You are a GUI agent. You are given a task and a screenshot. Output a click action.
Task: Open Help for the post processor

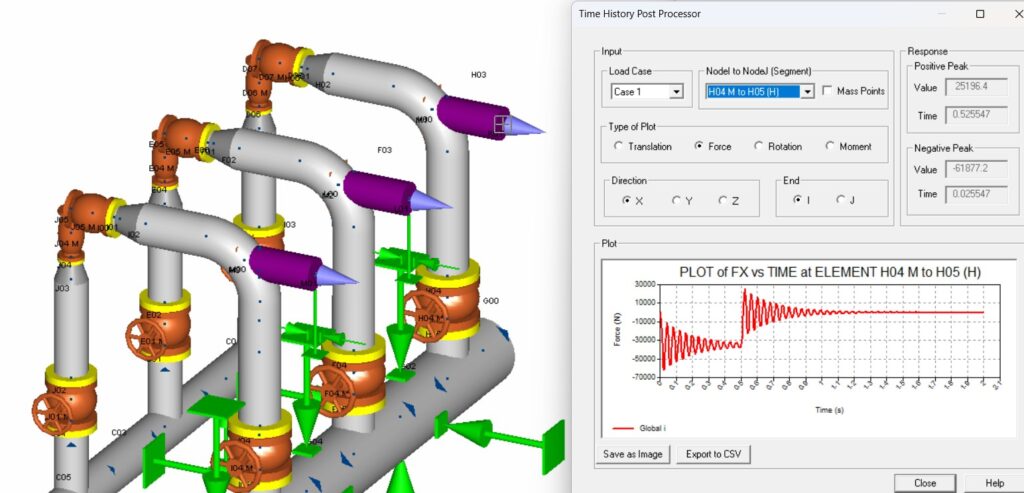tap(994, 483)
